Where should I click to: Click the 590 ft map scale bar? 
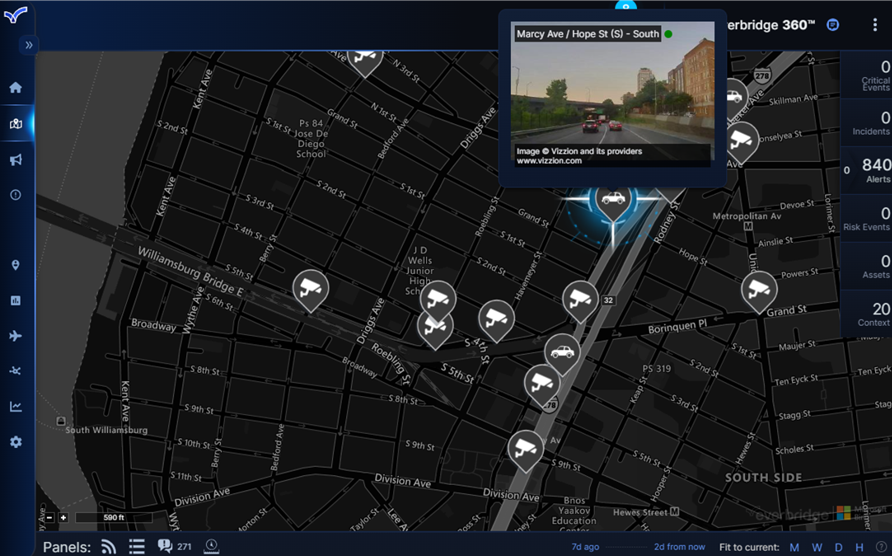(x=113, y=517)
